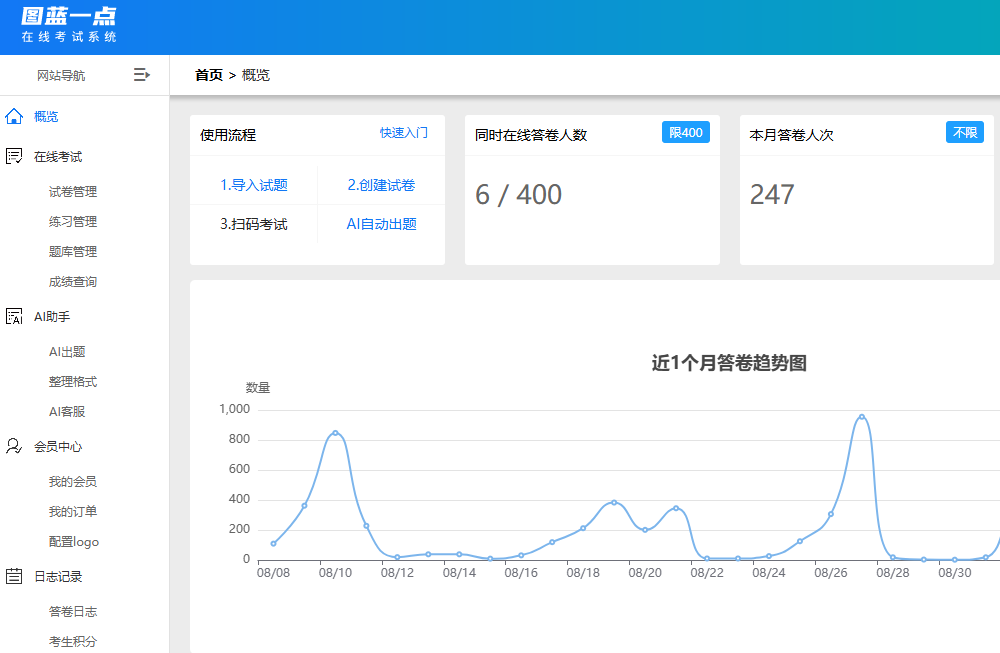Open 整理格式 tool

coord(73,381)
